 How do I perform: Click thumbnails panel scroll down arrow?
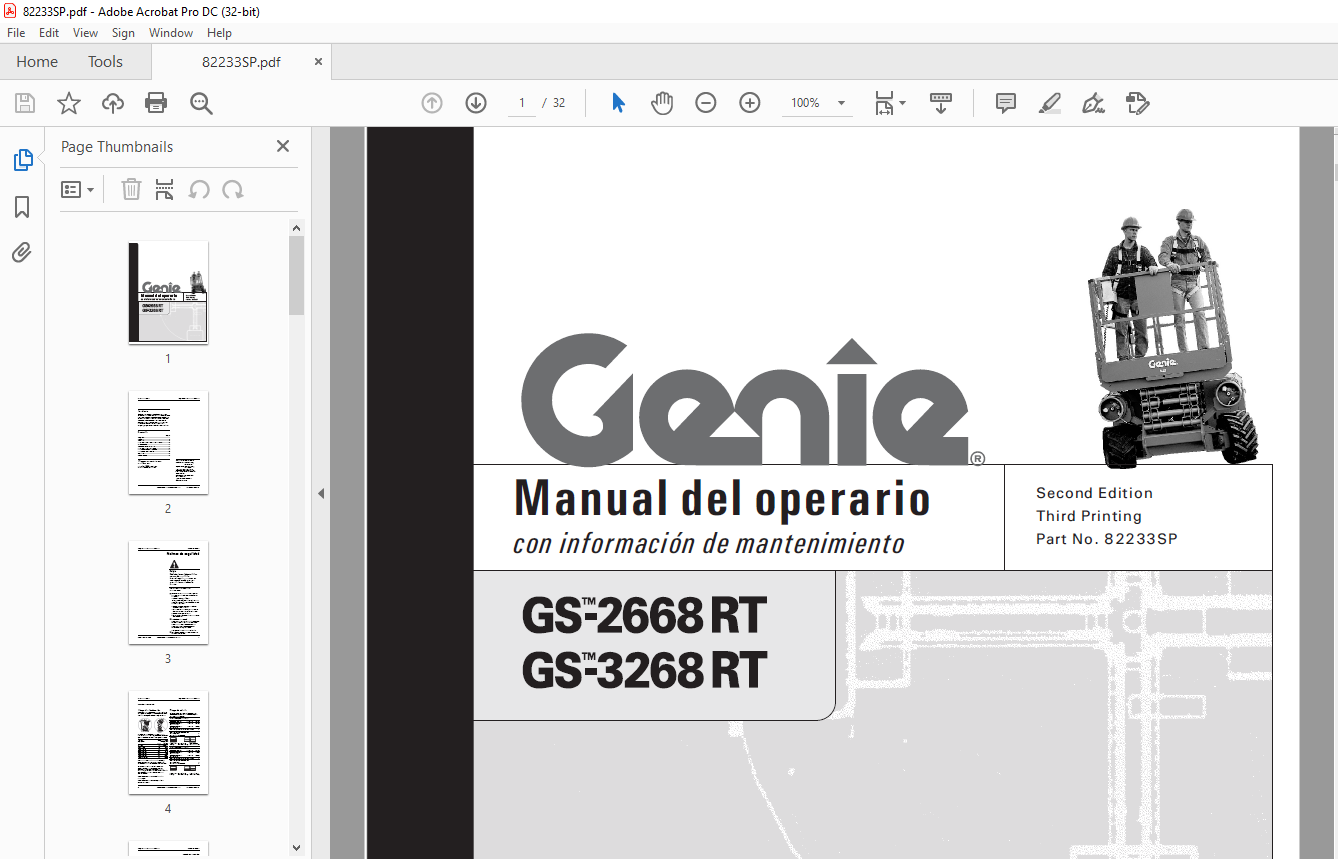pos(296,848)
